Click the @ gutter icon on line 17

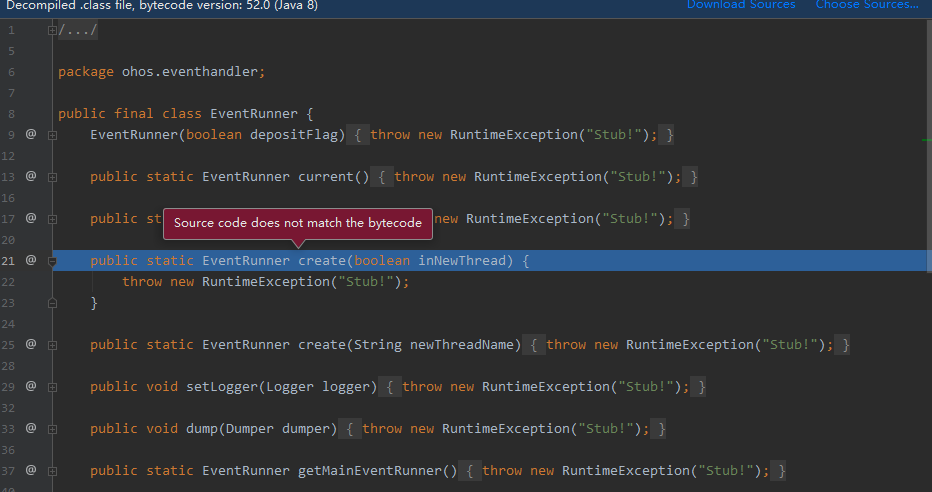click(31, 218)
